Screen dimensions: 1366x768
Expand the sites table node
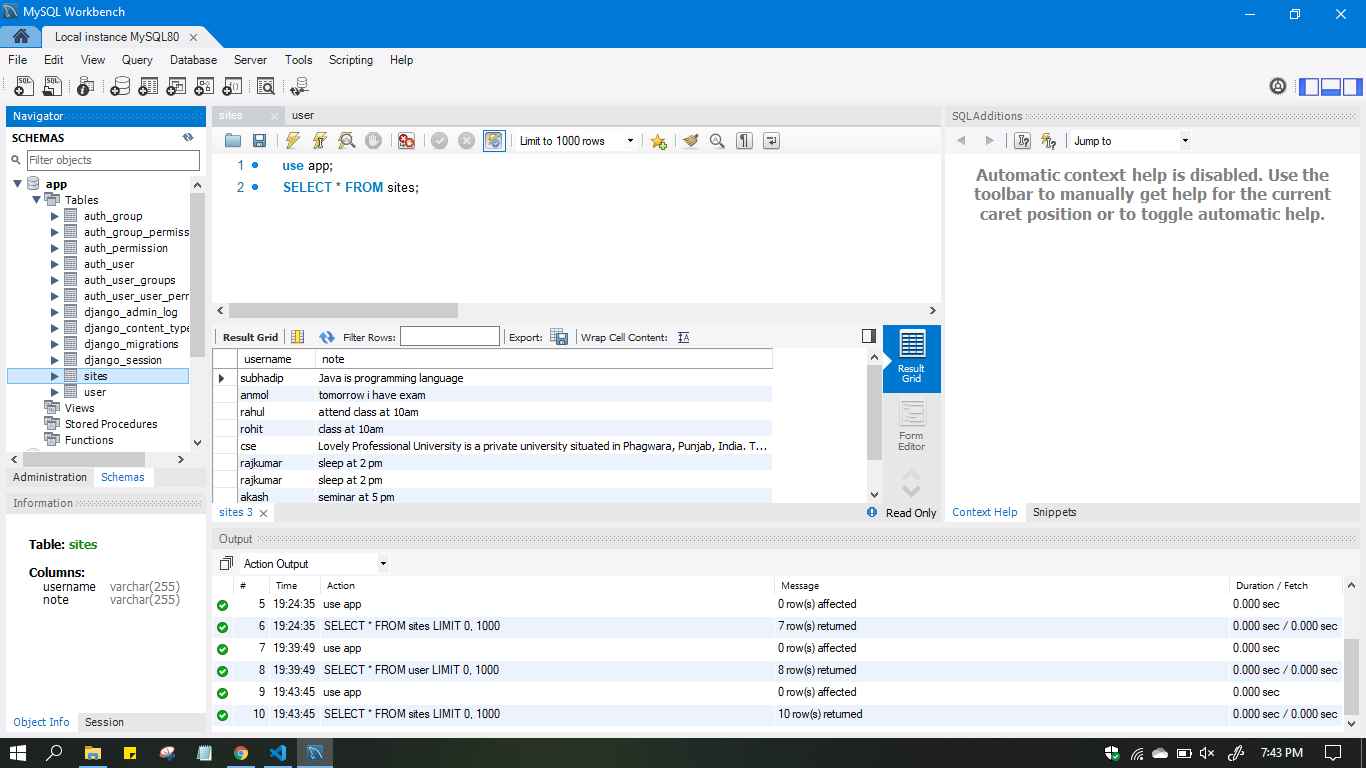[55, 376]
